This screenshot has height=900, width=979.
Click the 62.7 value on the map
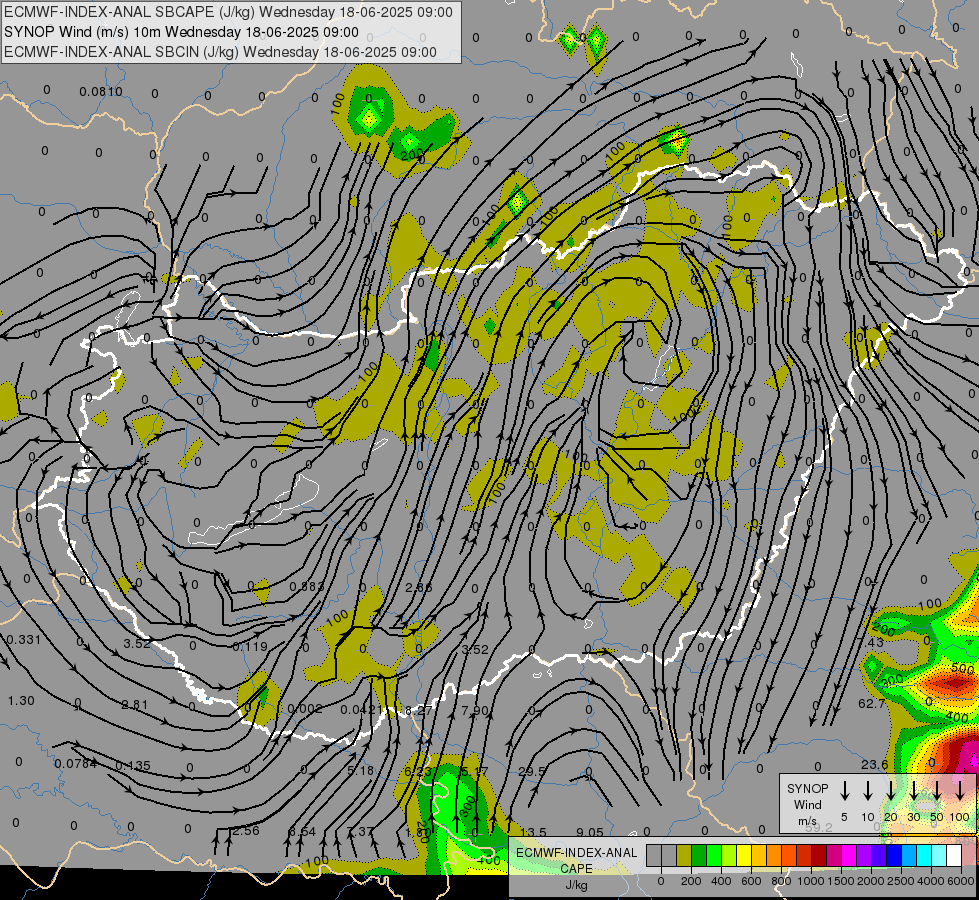click(872, 704)
